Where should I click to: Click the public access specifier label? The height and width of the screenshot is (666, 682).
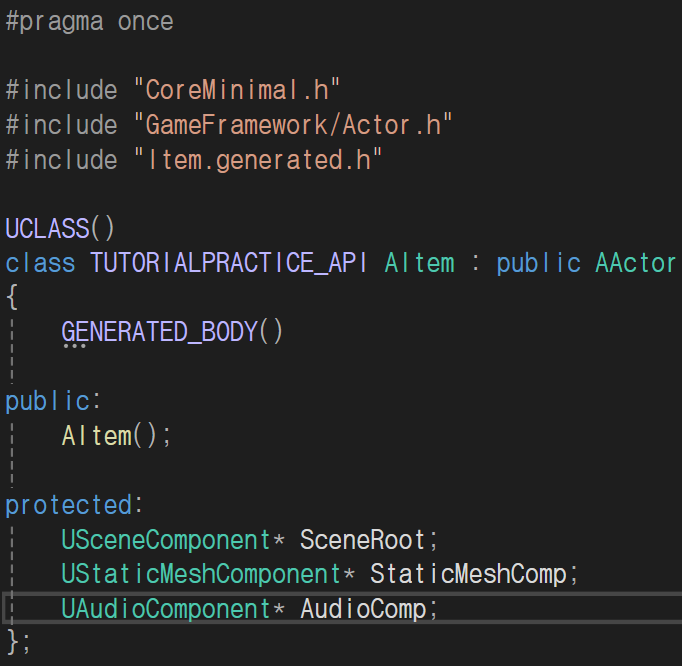point(47,401)
